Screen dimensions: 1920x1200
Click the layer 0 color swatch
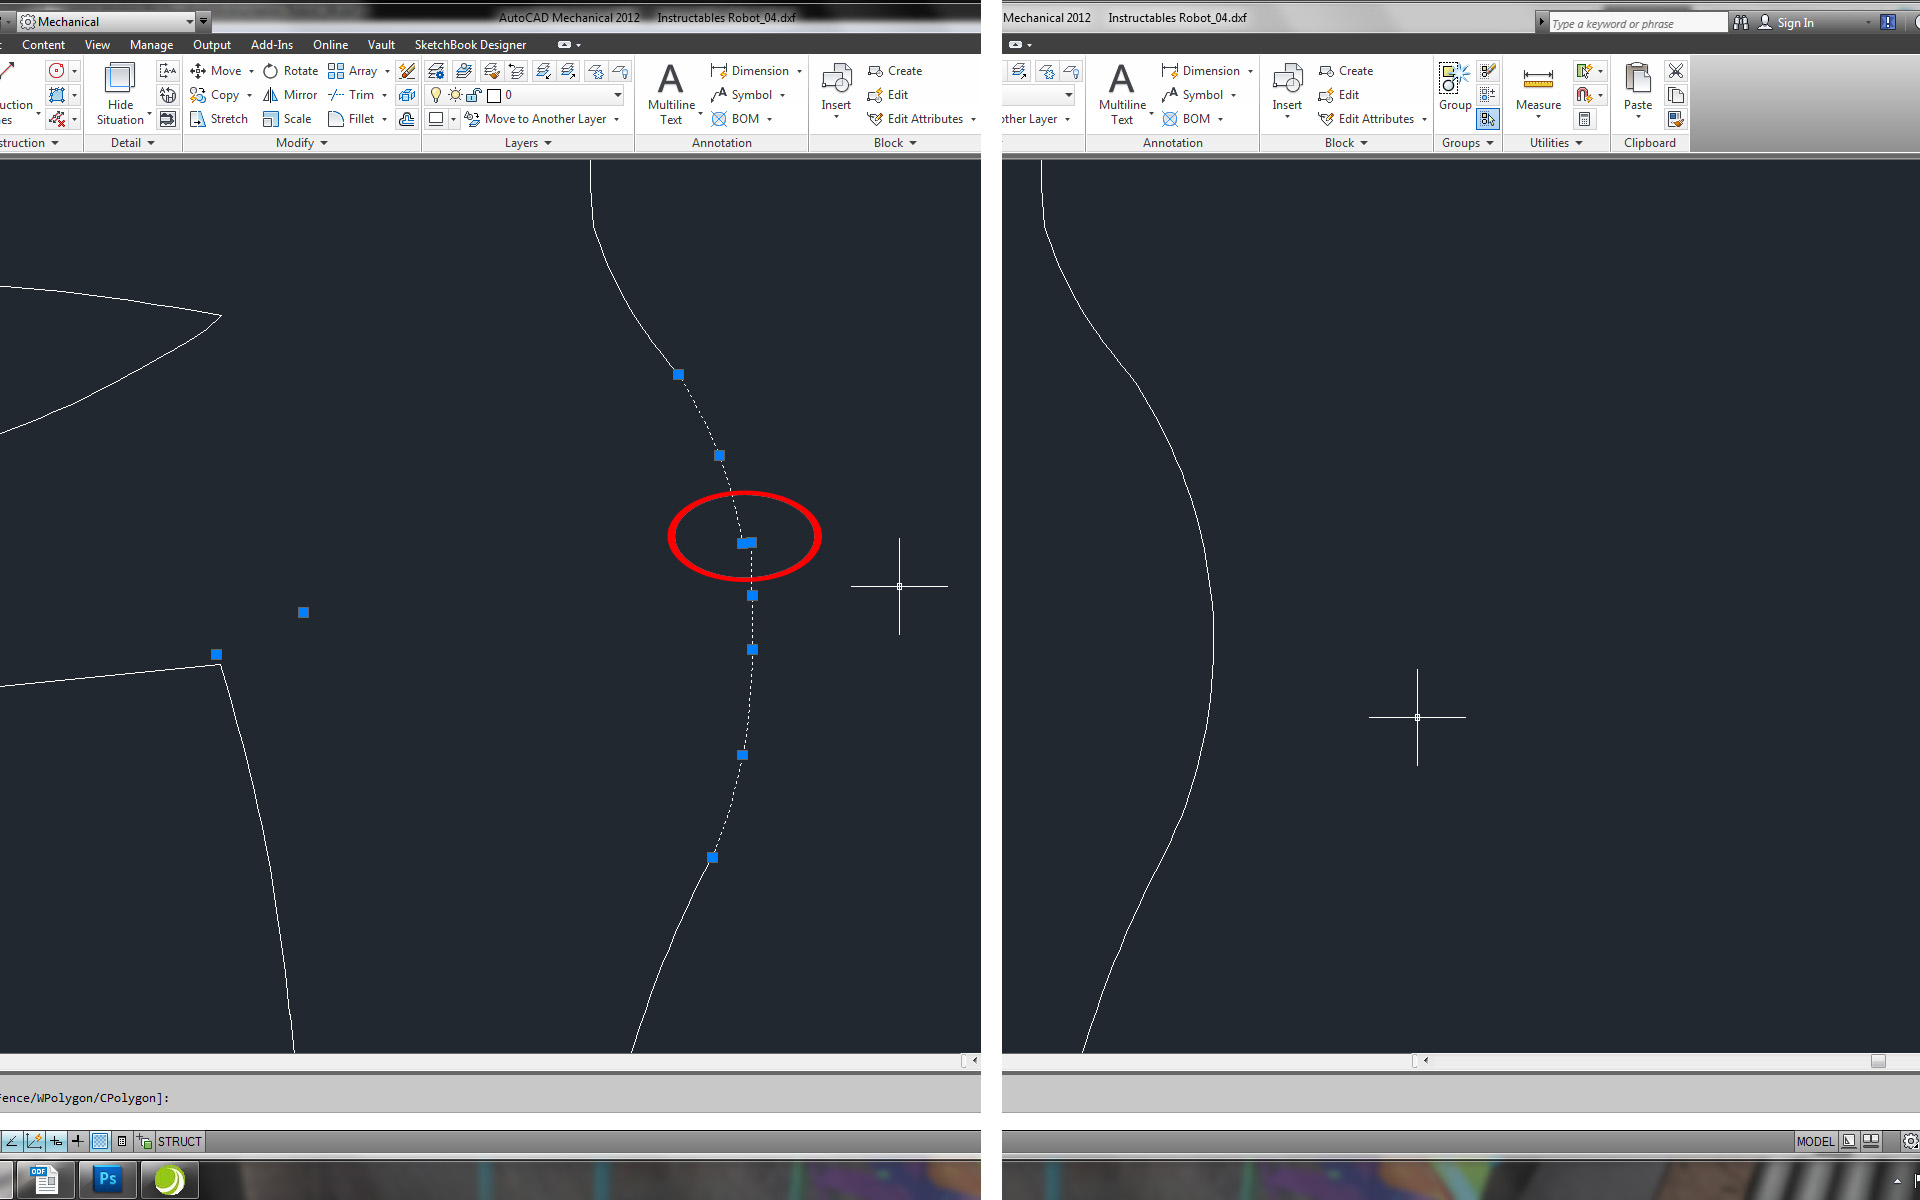pos(494,96)
